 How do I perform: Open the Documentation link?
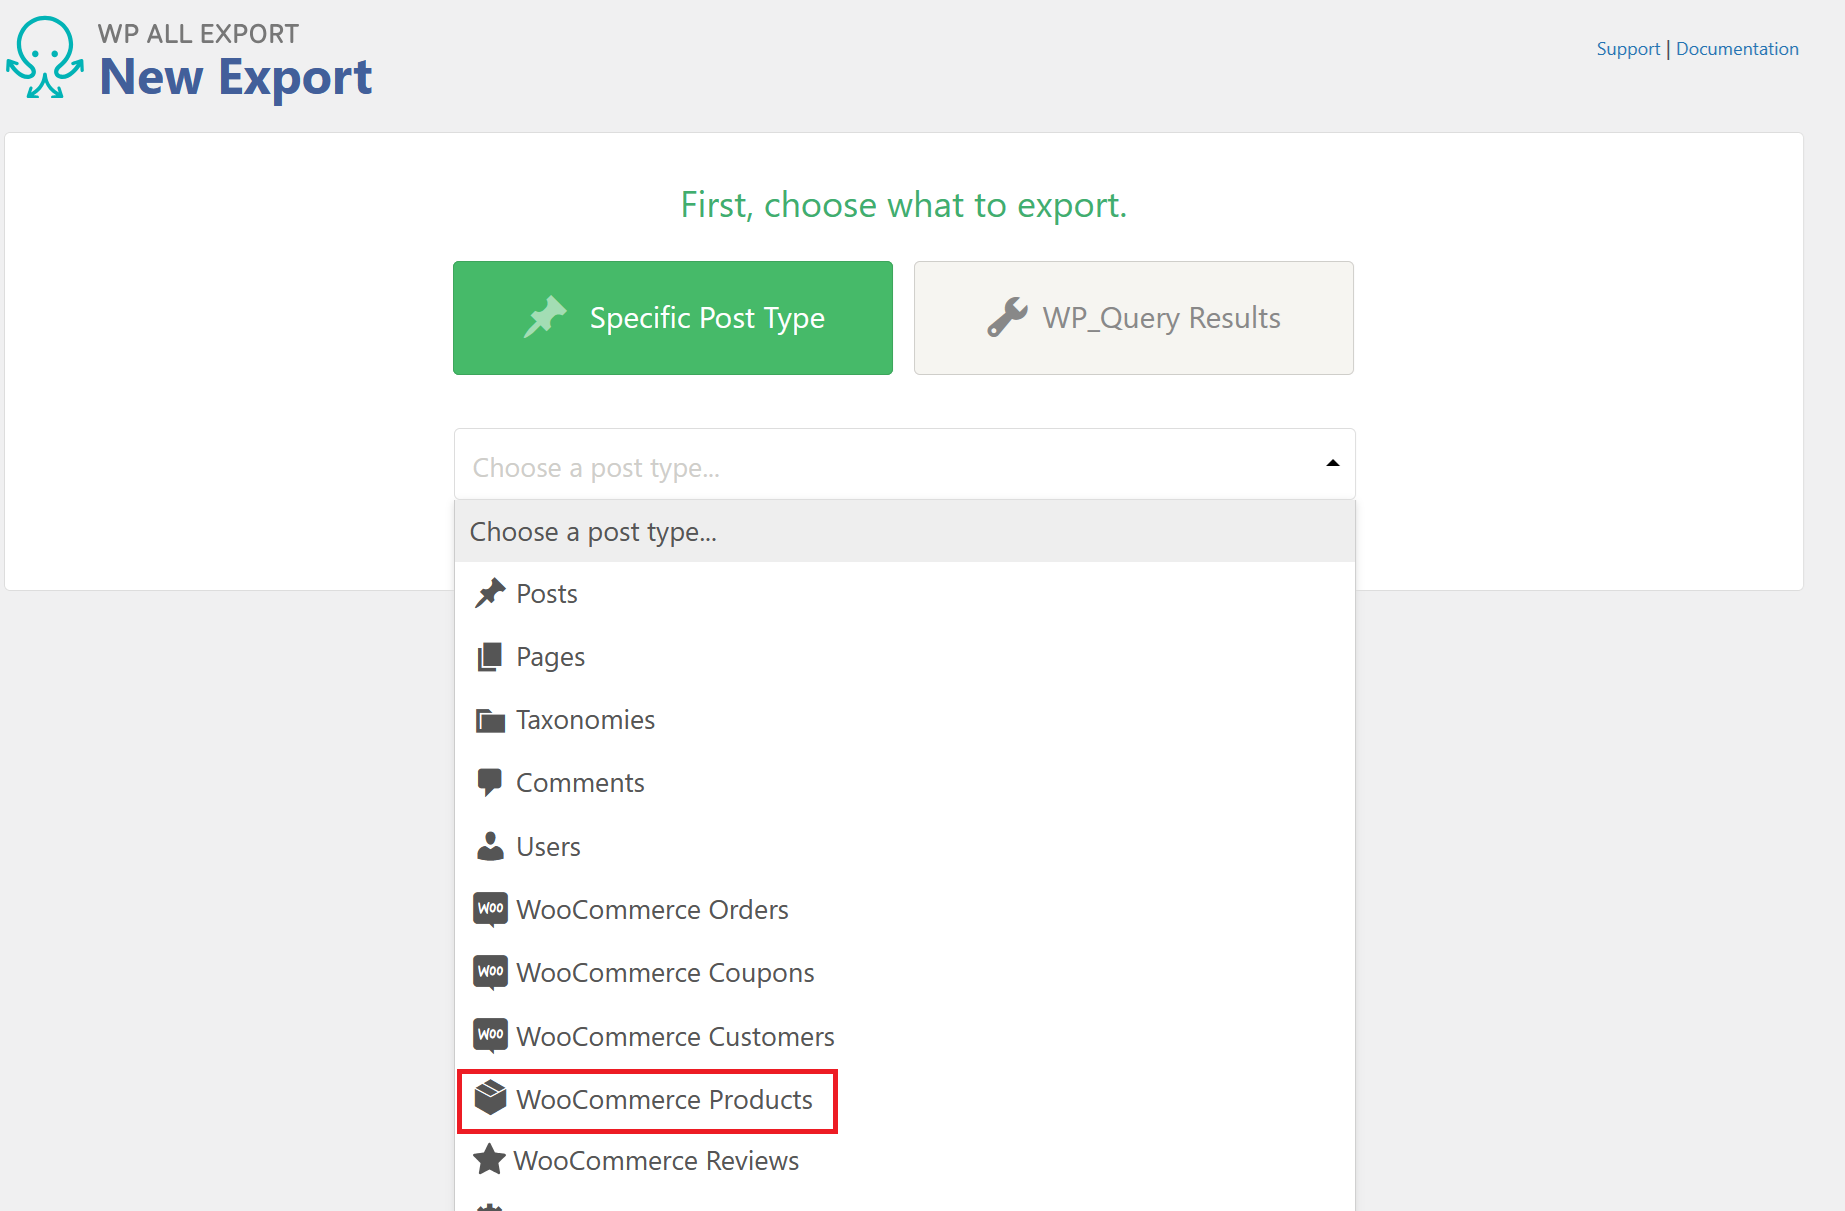(x=1737, y=49)
